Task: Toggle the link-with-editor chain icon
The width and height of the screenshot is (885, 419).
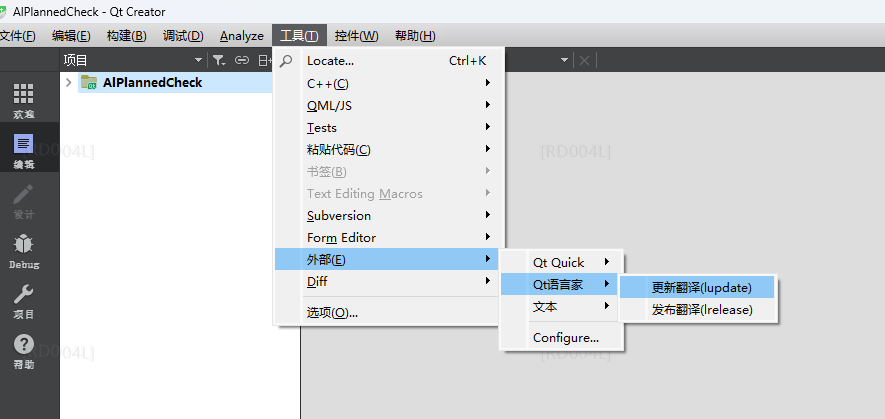Action: (x=242, y=60)
